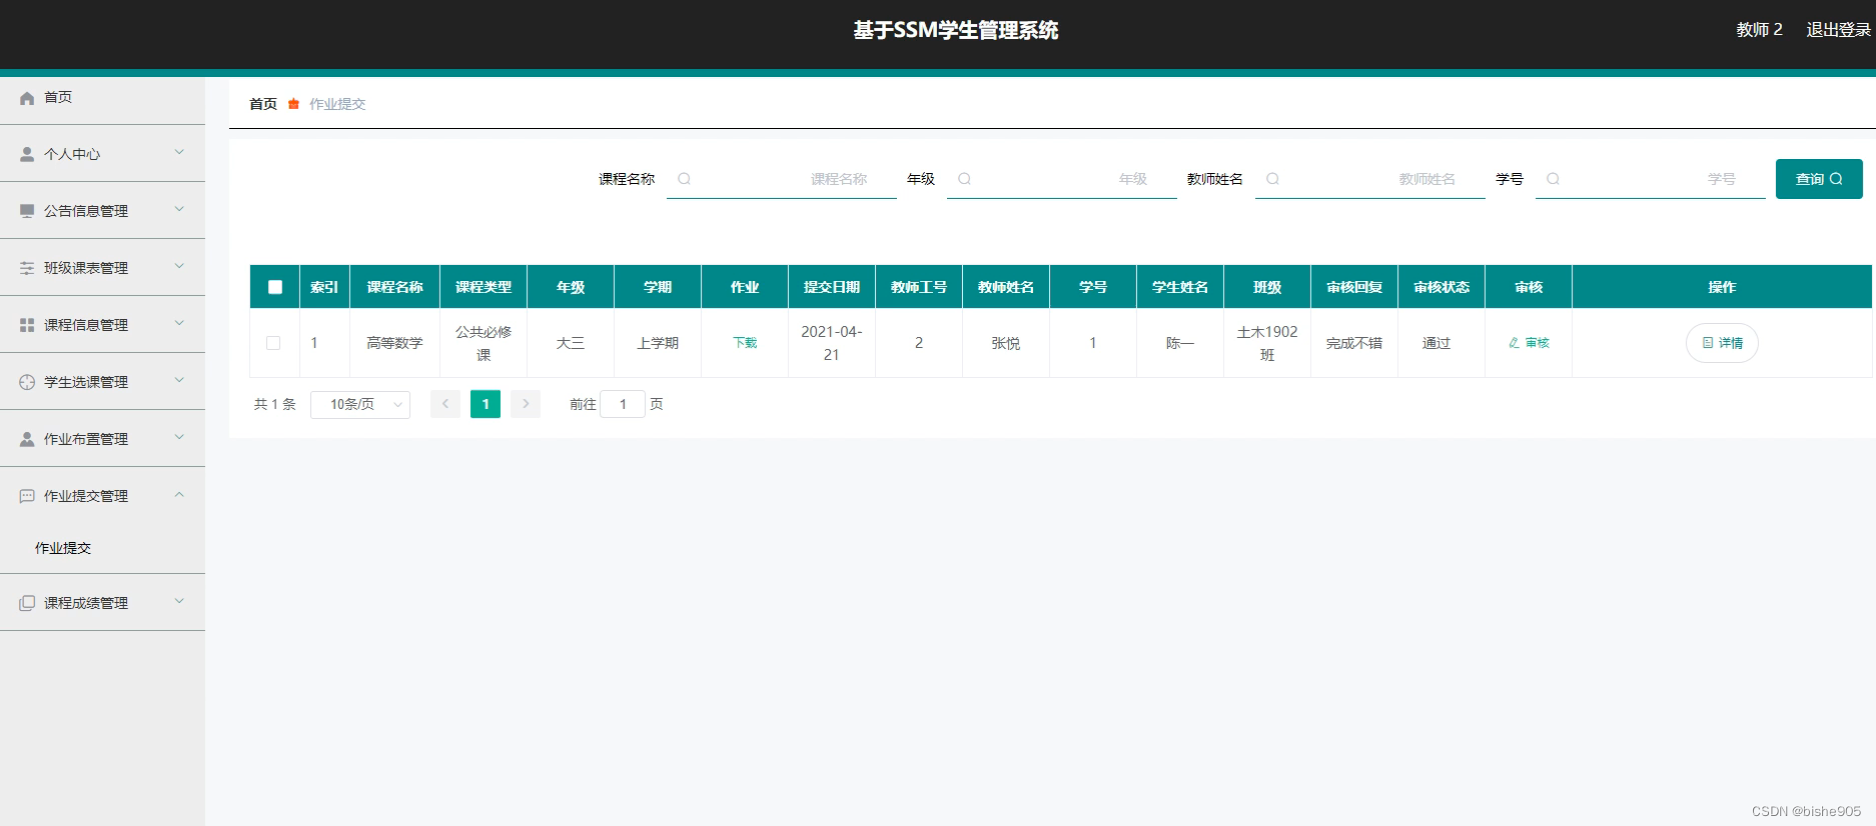This screenshot has height=826, width=1876.
Task: Click the orange breadcrumb separator icon
Action: pos(294,104)
